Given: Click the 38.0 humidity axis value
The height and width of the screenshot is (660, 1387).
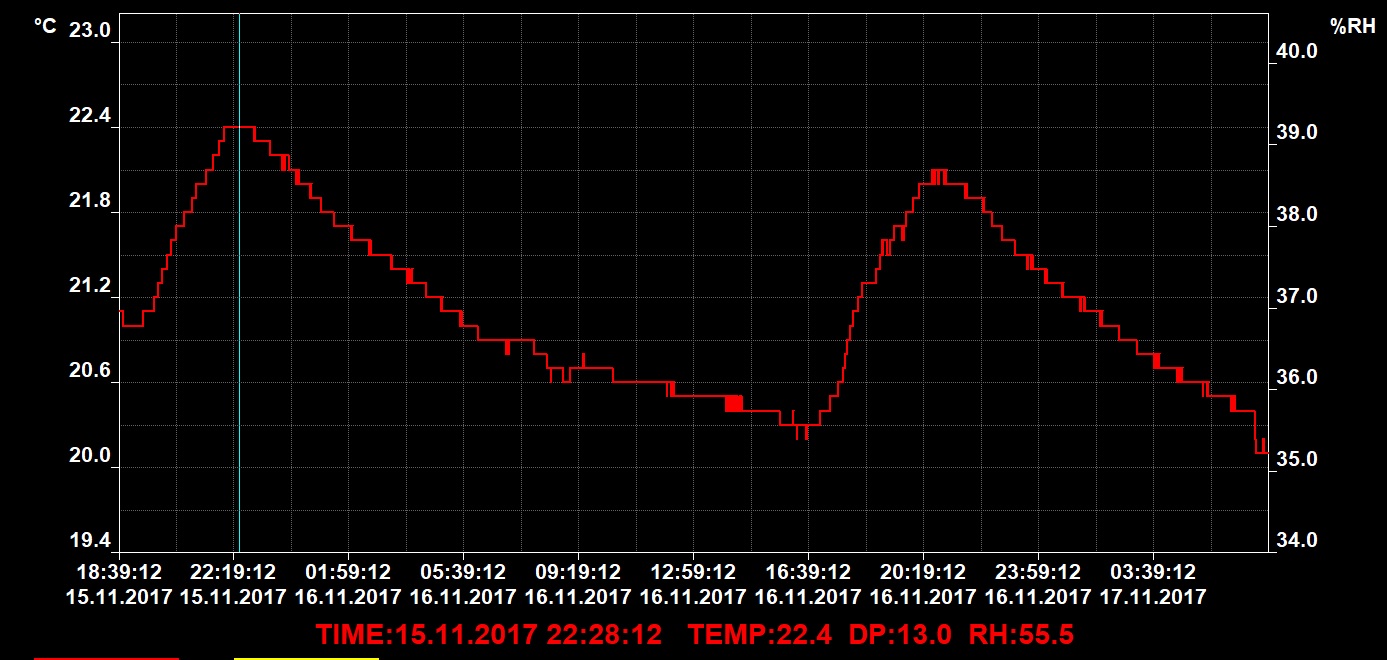Looking at the screenshot, I should click(1297, 214).
